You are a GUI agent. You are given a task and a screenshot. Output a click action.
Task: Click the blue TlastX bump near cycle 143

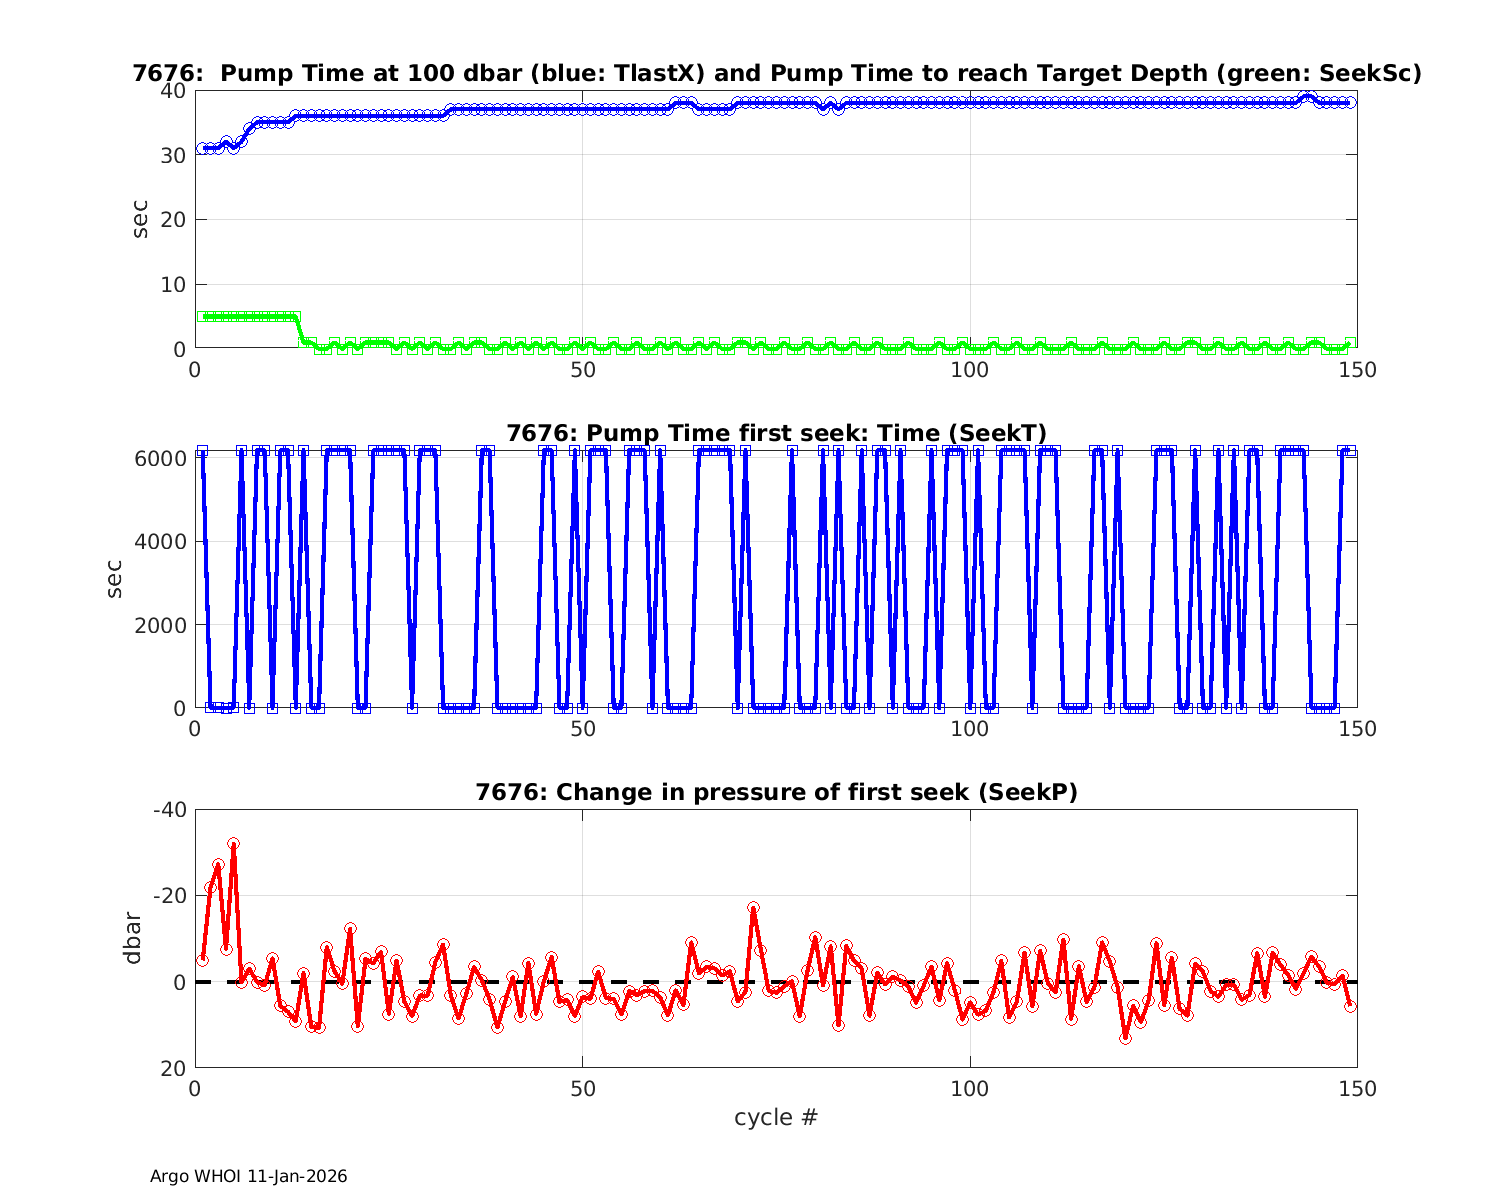point(1305,97)
